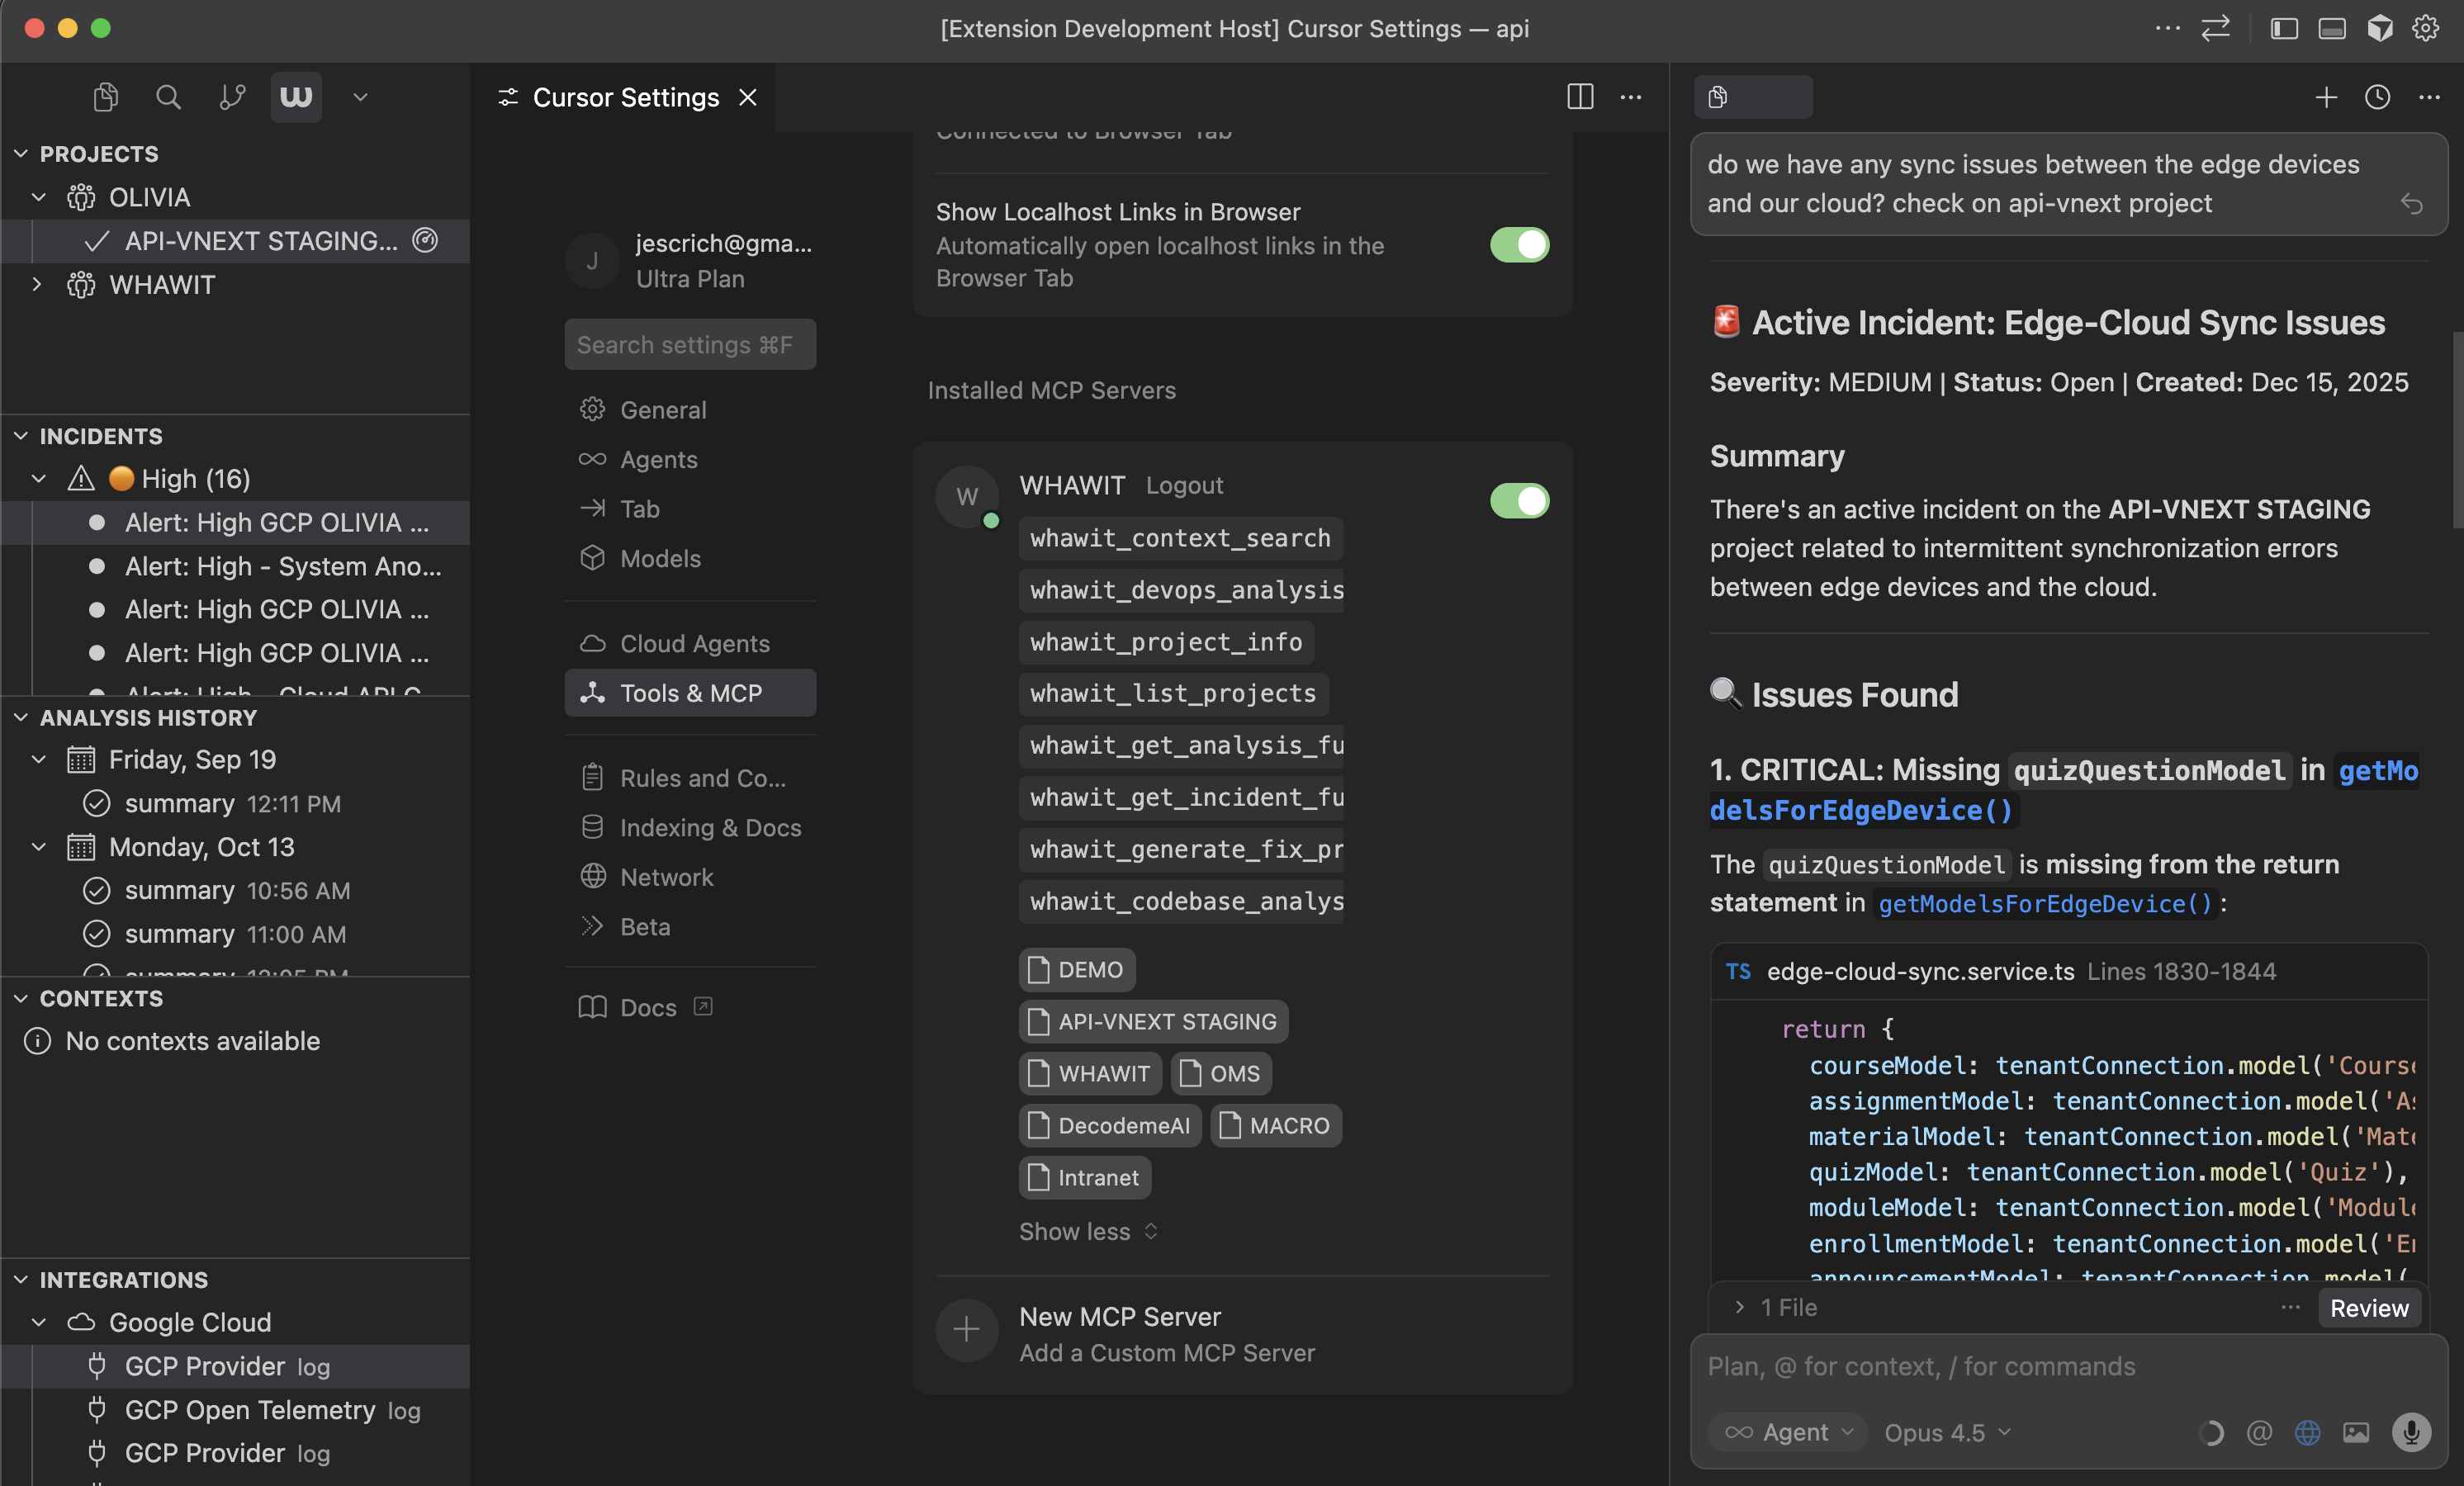Click the @ mention icon in chat toolbar
Screen dimensions: 2464x1486
pos(2260,1432)
